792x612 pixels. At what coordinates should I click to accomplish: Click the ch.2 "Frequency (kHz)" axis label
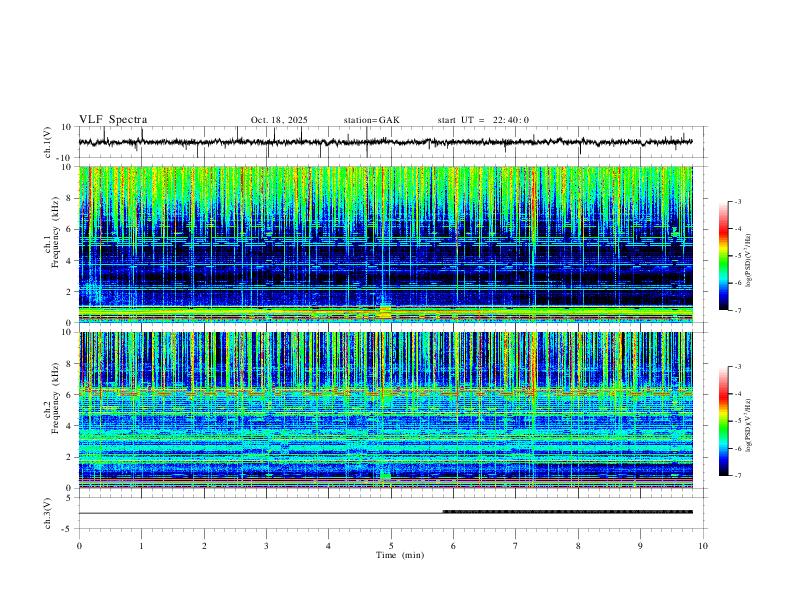coord(55,398)
